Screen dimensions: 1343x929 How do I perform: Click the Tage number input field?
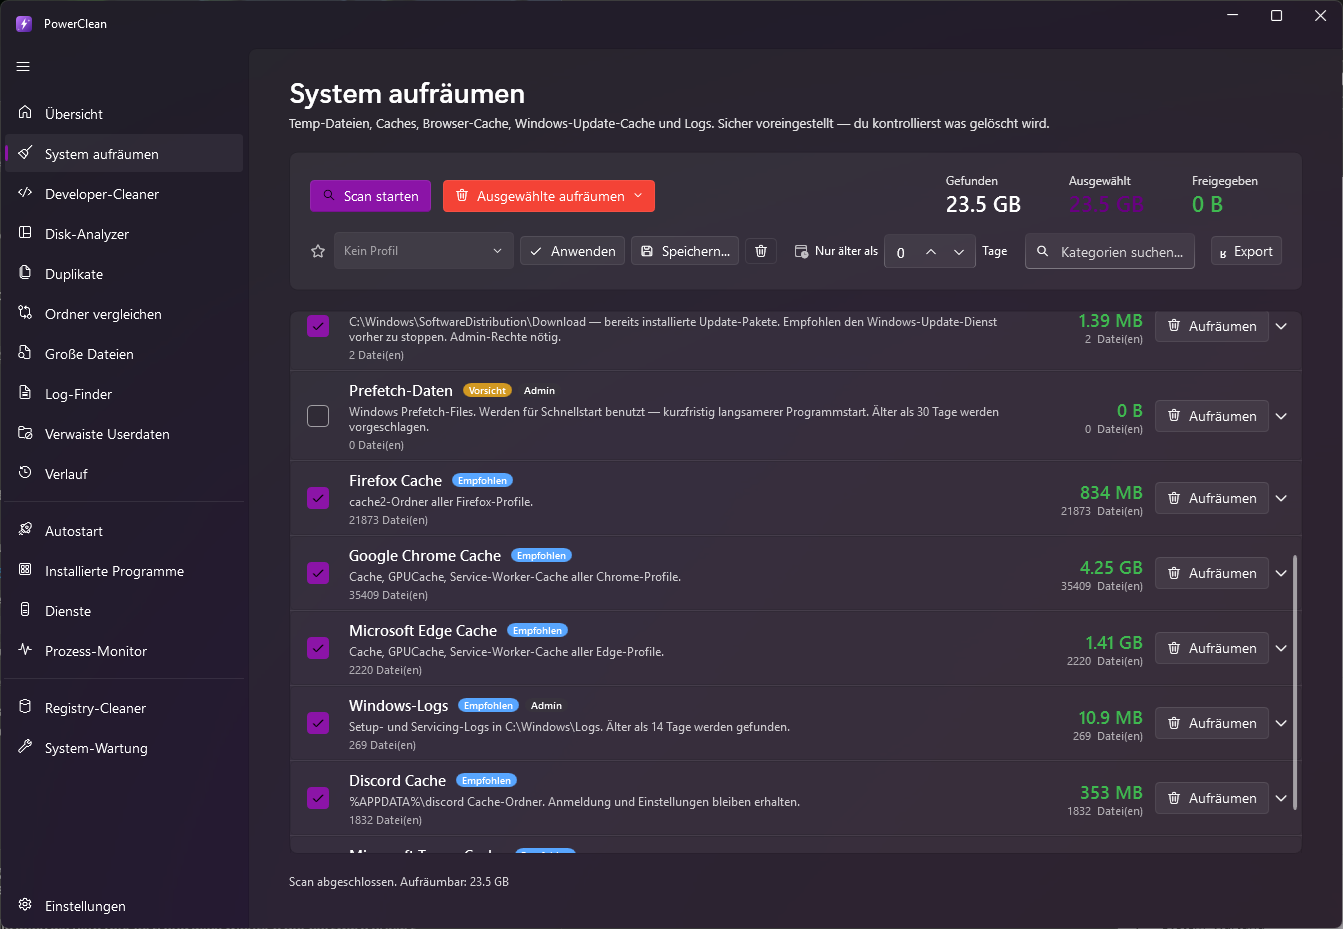(x=901, y=252)
